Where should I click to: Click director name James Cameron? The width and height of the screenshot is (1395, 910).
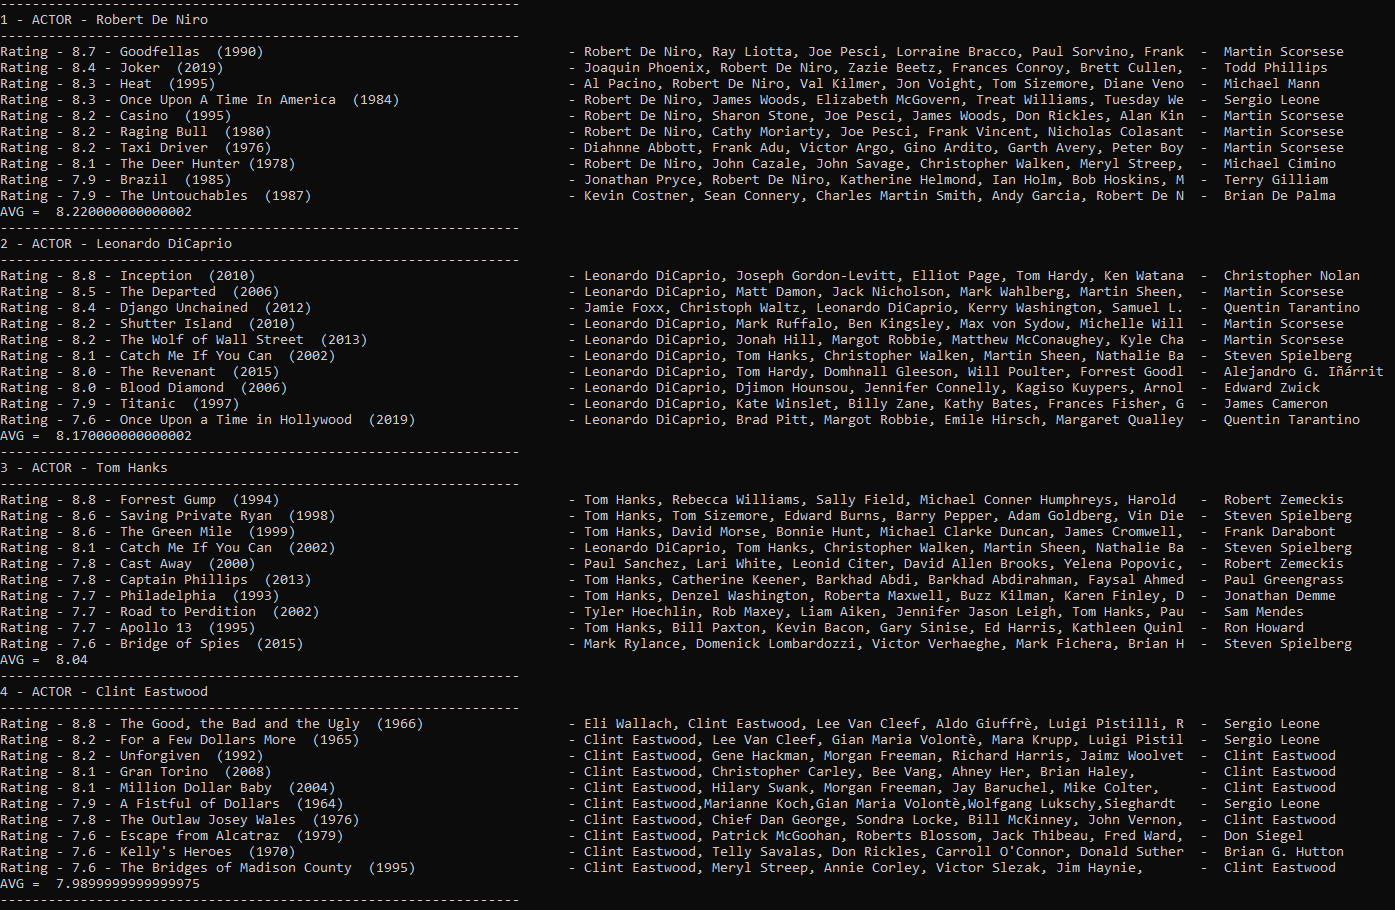1275,404
